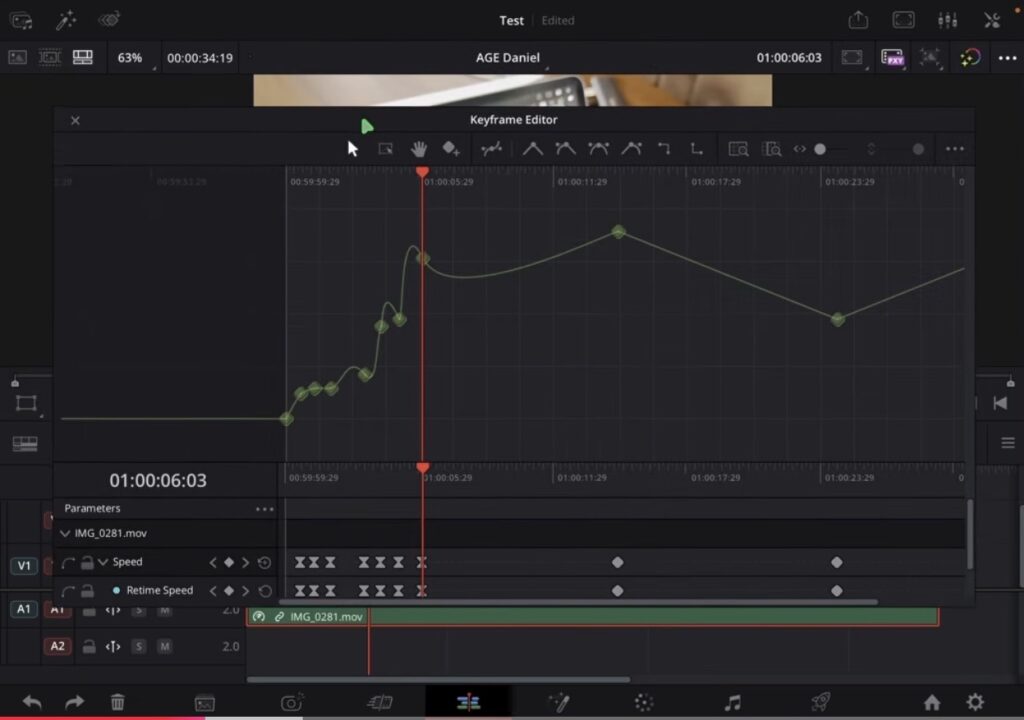Apply the smooth bezier handles curve icon
1024x720 pixels.
tap(565, 149)
